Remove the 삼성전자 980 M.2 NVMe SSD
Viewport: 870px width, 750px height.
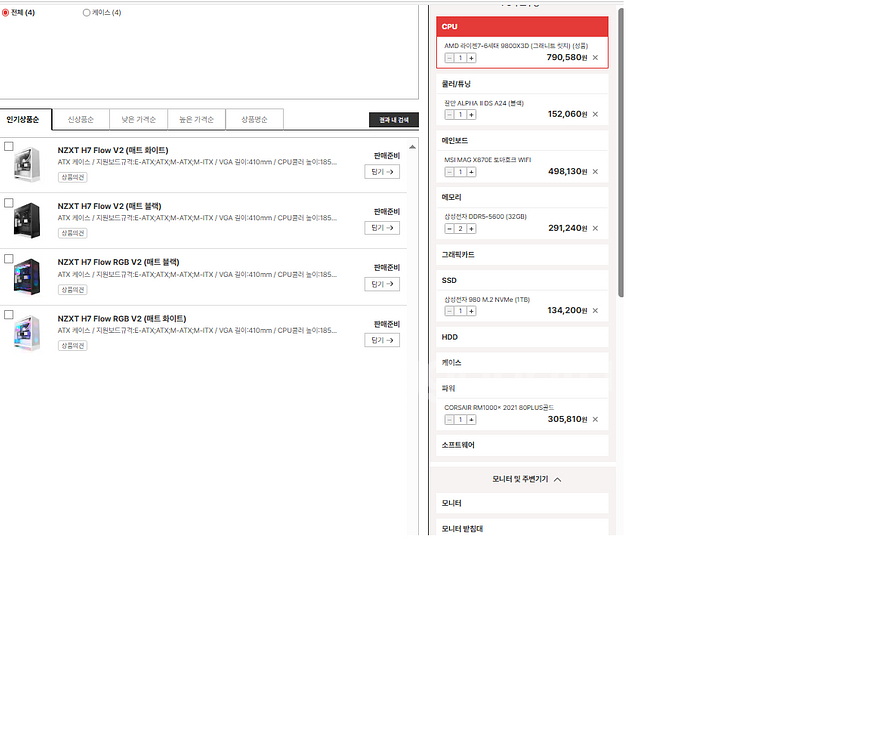click(x=595, y=311)
